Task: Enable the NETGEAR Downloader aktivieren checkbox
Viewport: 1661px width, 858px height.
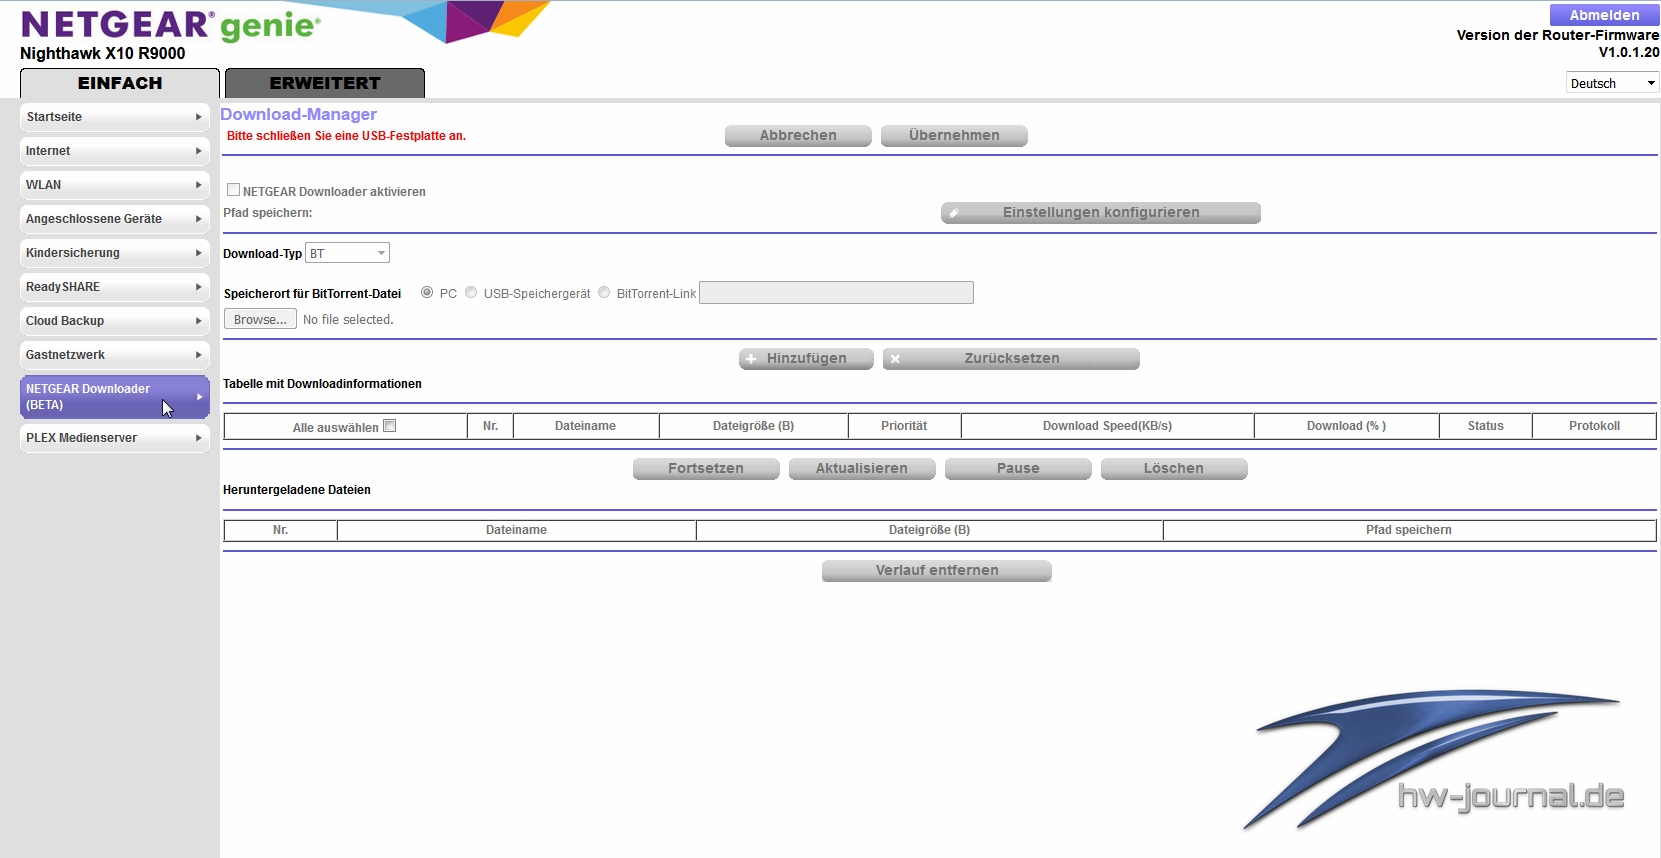Action: (x=233, y=190)
